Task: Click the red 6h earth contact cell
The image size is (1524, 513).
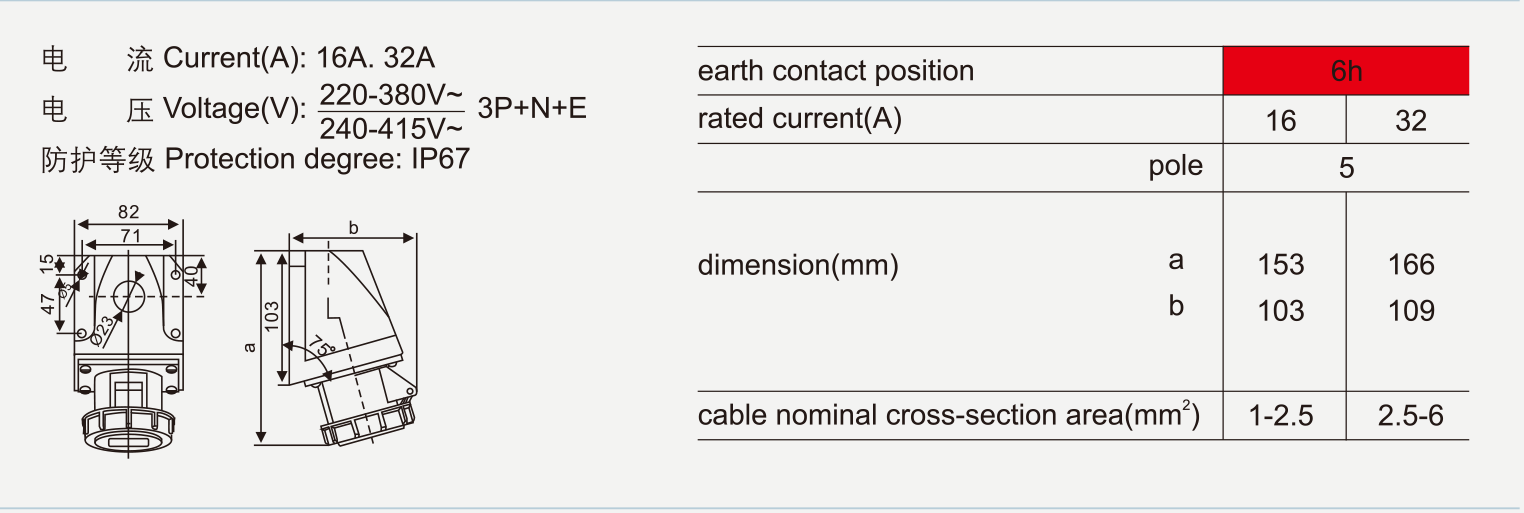Action: tap(1345, 71)
